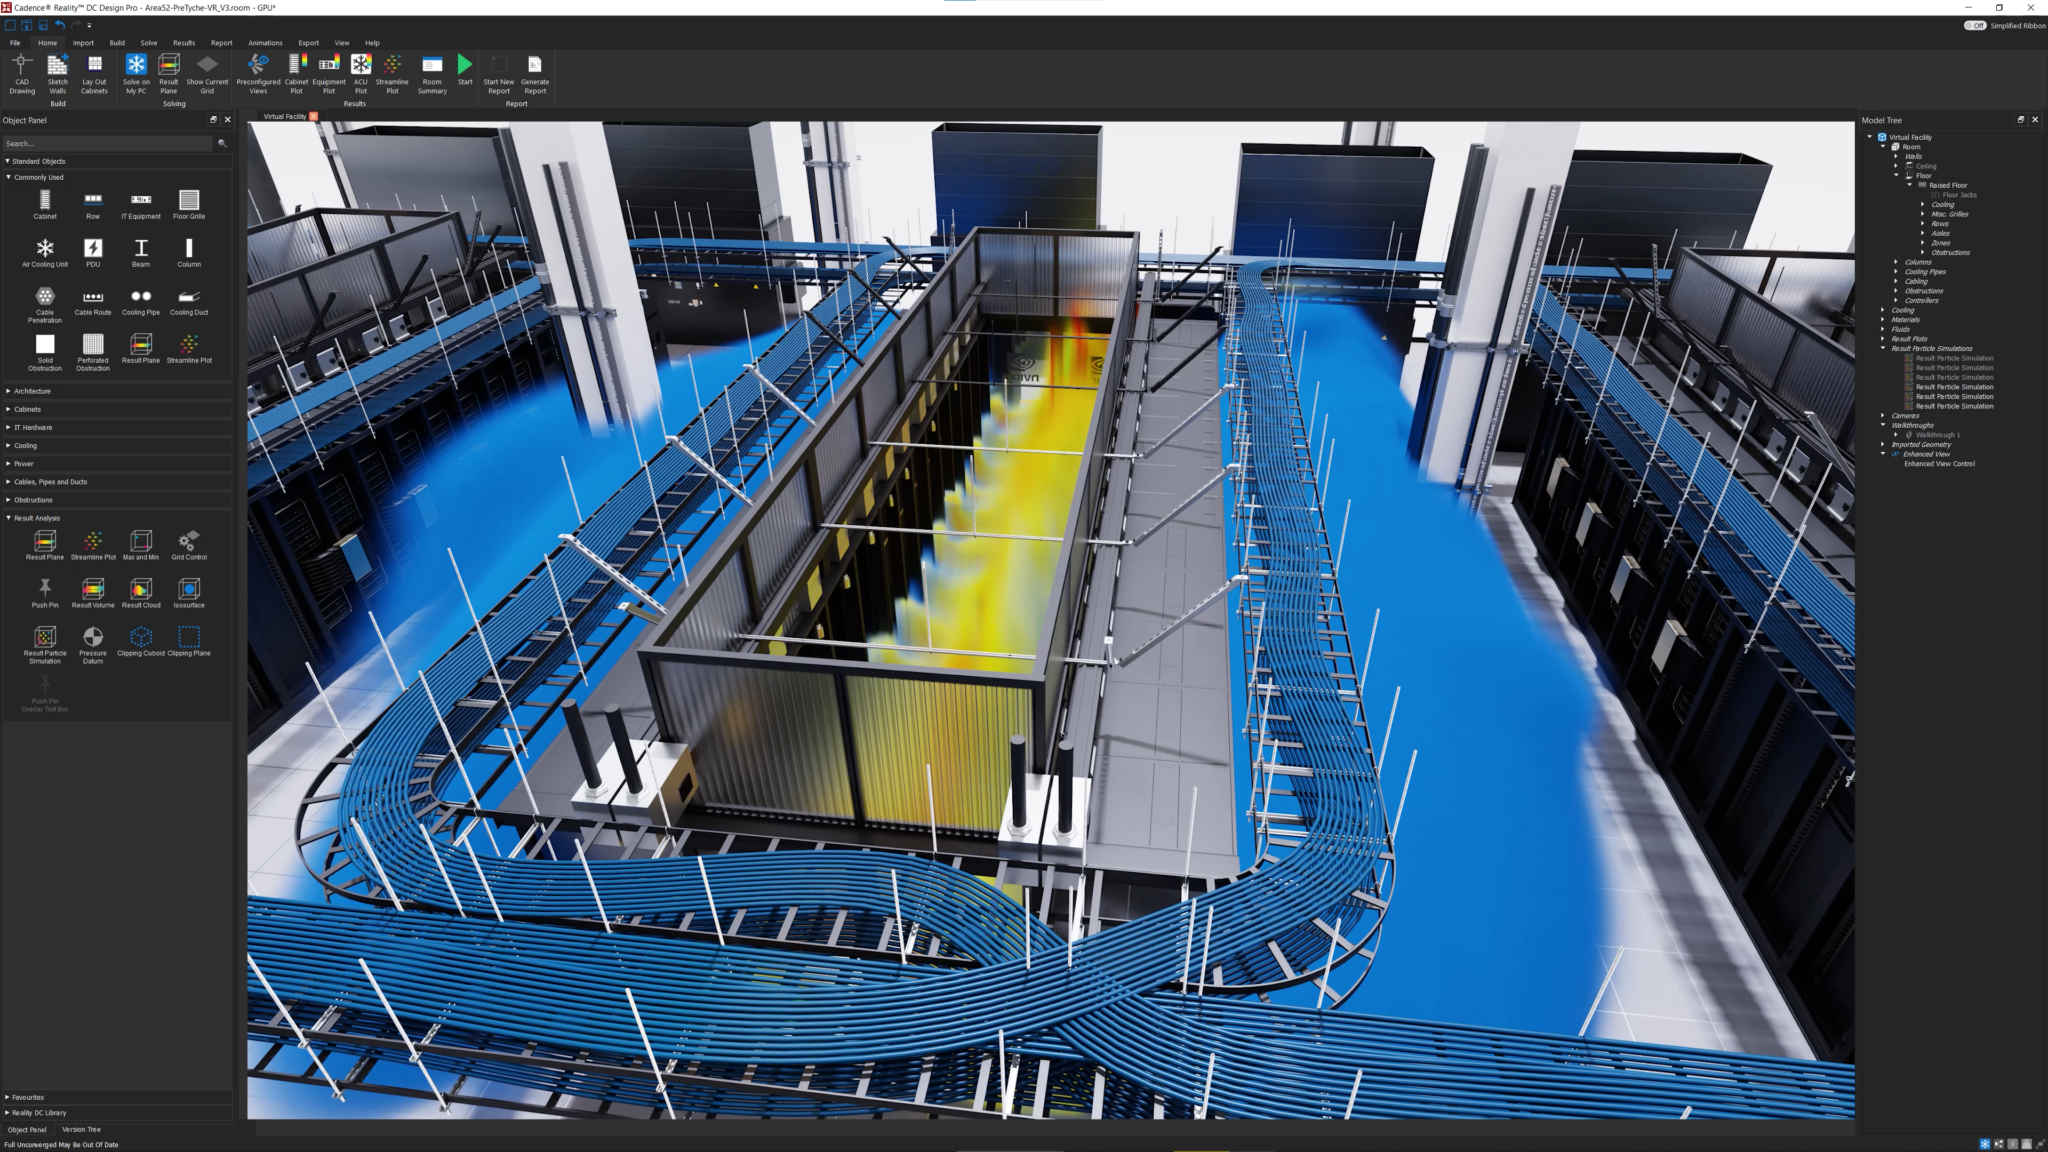This screenshot has height=1152, width=2048.
Task: Open the Grid Control tool
Action: (189, 545)
